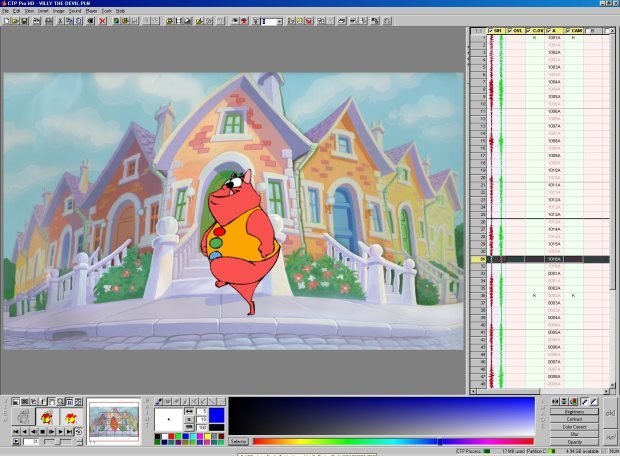Select the pencil sketch layer thumbnail
Image resolution: width=620 pixels, height=456 pixels.
(23, 416)
